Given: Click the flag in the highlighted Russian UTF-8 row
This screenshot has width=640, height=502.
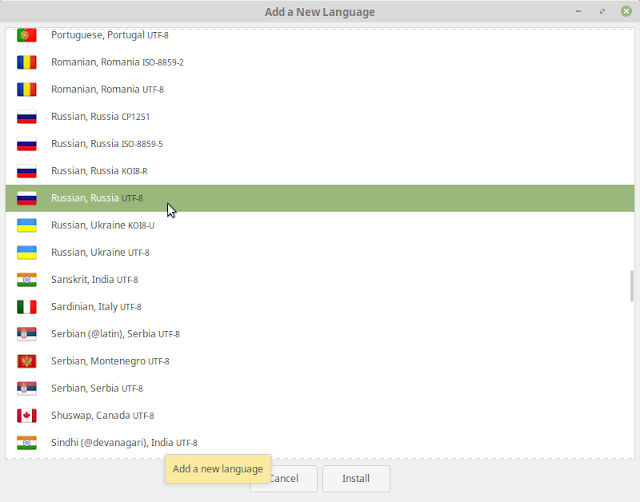Looking at the screenshot, I should pyautogui.click(x=27, y=198).
